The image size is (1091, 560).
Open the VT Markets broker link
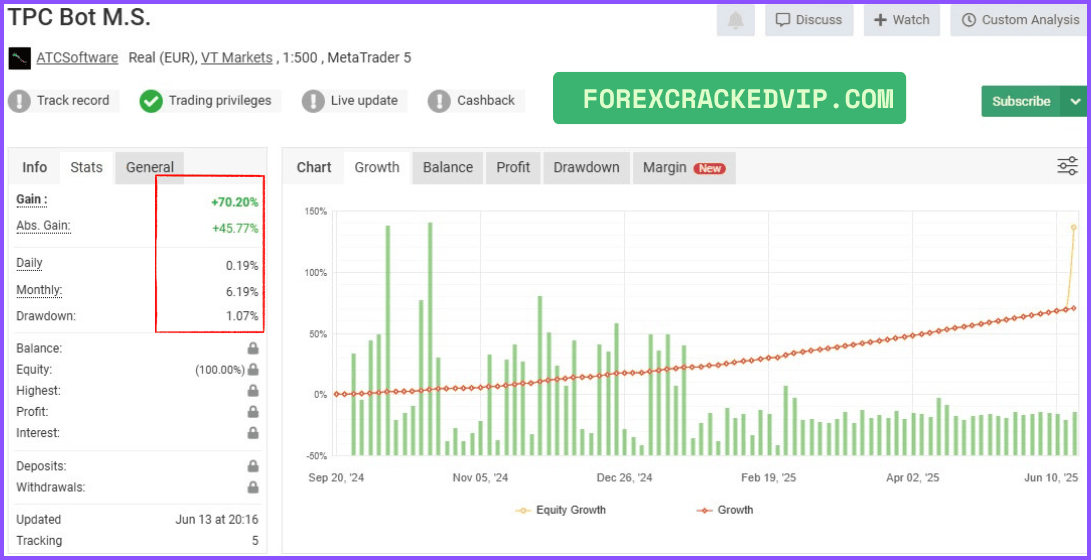(x=237, y=58)
